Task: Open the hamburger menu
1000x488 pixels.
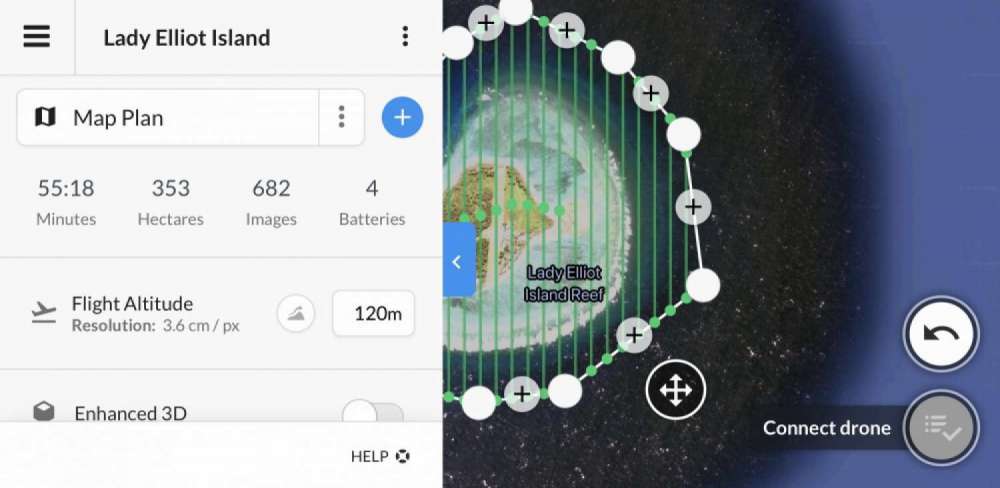Action: click(36, 36)
